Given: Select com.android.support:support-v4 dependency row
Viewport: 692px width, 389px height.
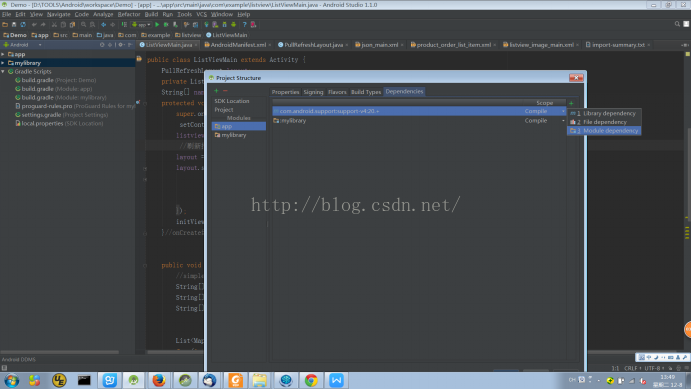Looking at the screenshot, I should coord(418,111).
